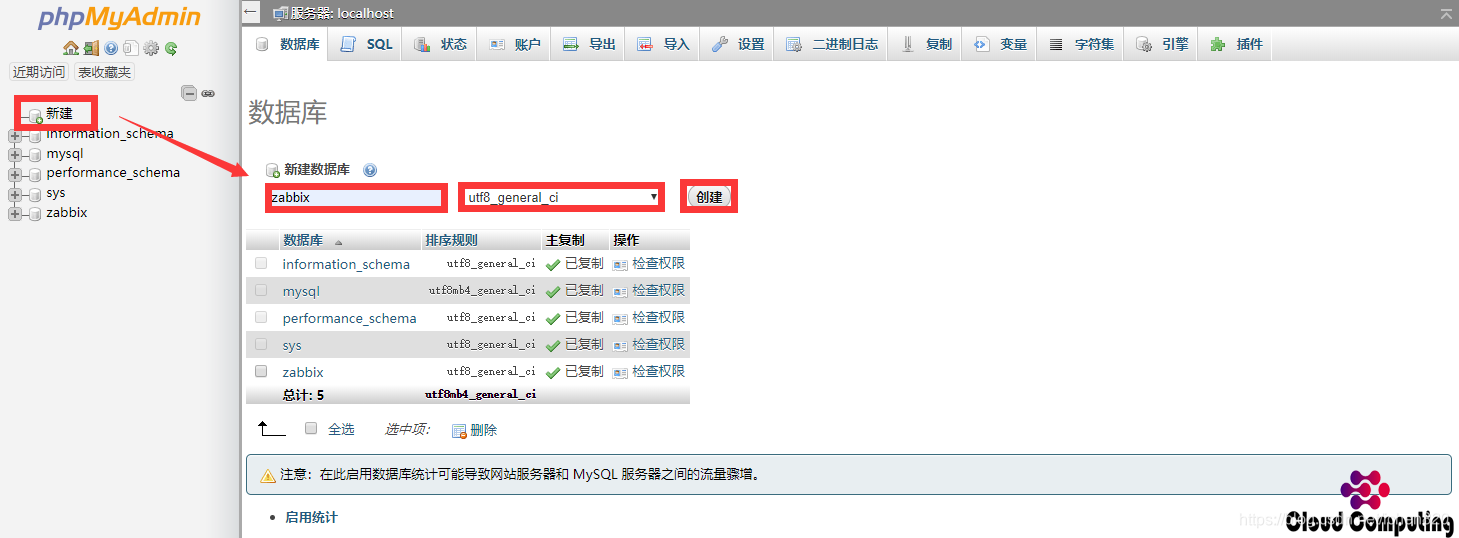Open phpMyAdmin home icon
Screen dimensions: 1459x538
click(x=70, y=48)
